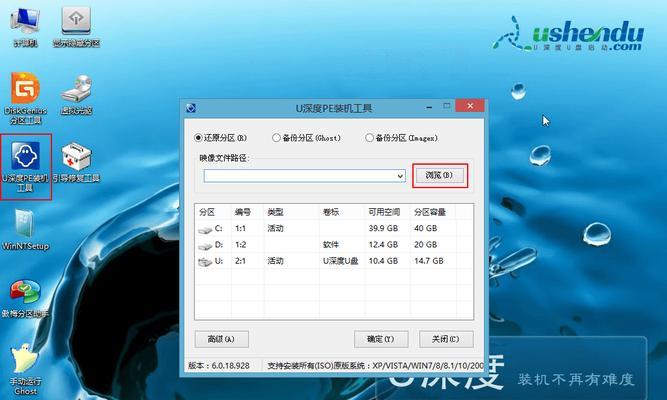Open the virtual CD drive desktop icon

[76, 95]
